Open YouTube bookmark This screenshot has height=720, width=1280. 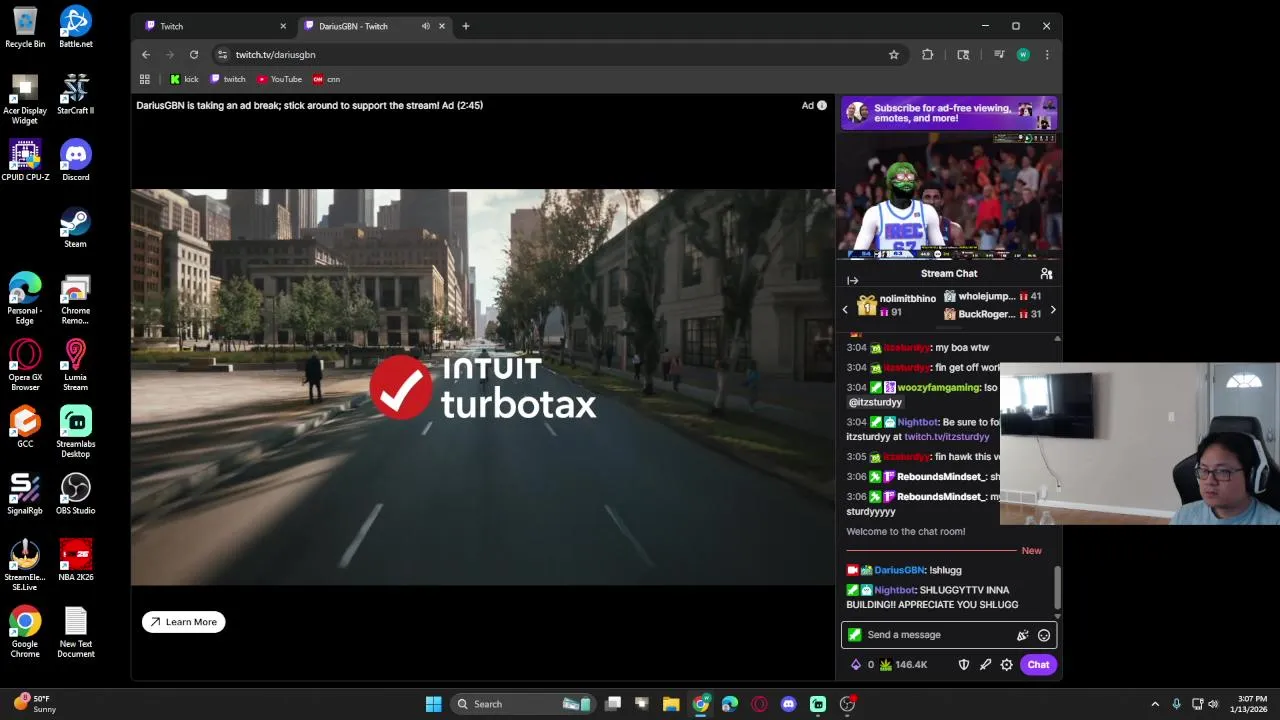[280, 79]
